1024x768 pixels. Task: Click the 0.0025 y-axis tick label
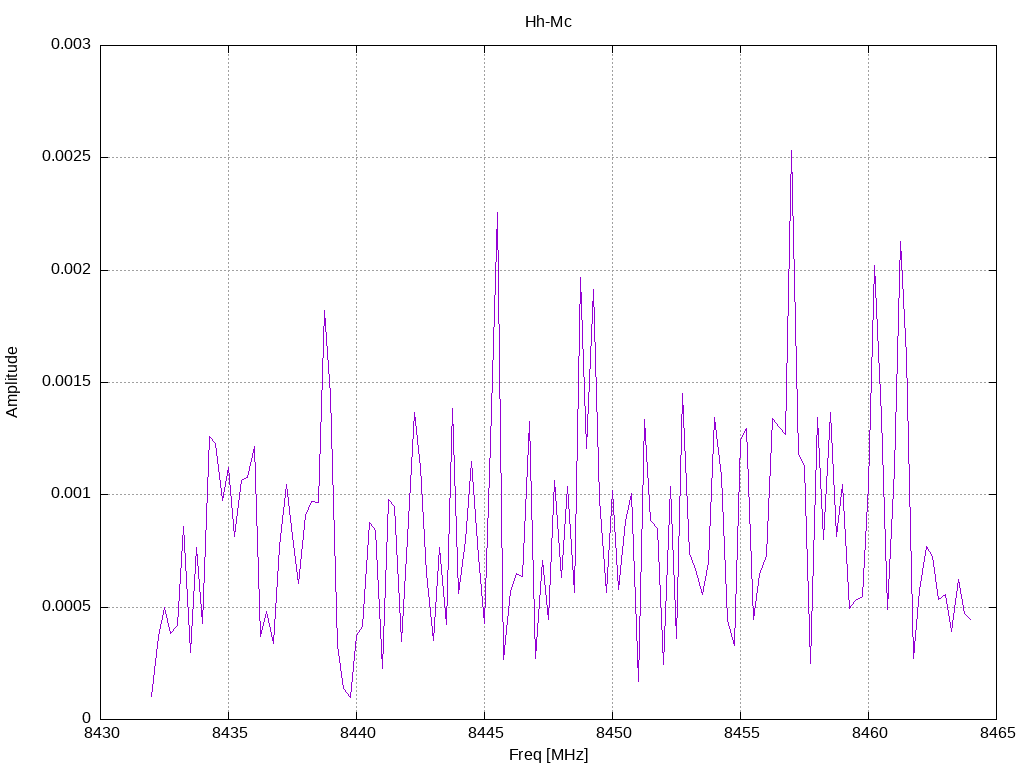pyautogui.click(x=66, y=157)
